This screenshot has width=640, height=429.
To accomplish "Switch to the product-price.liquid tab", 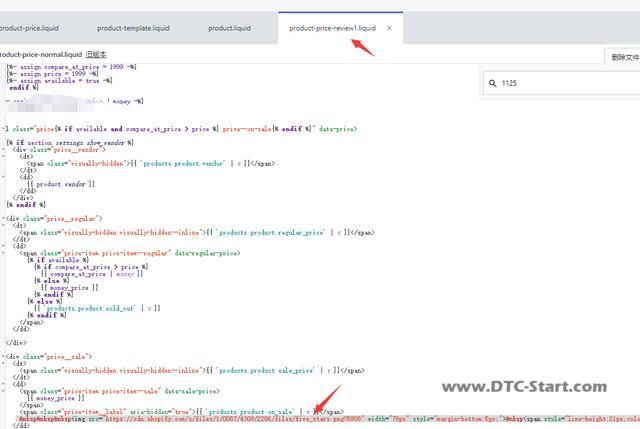I will pyautogui.click(x=29, y=28).
